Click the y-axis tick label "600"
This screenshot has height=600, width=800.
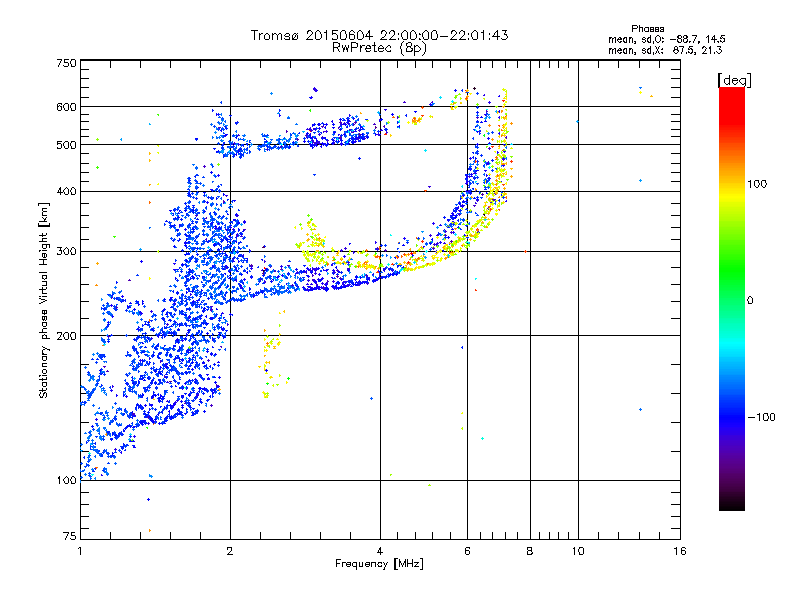point(67,107)
